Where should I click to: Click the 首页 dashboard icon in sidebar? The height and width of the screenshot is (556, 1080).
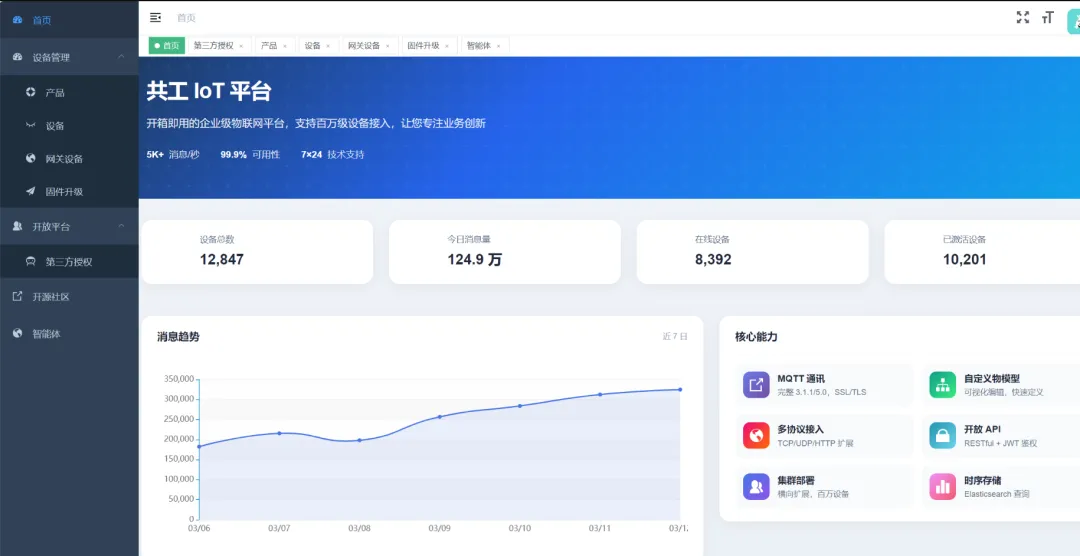18,20
